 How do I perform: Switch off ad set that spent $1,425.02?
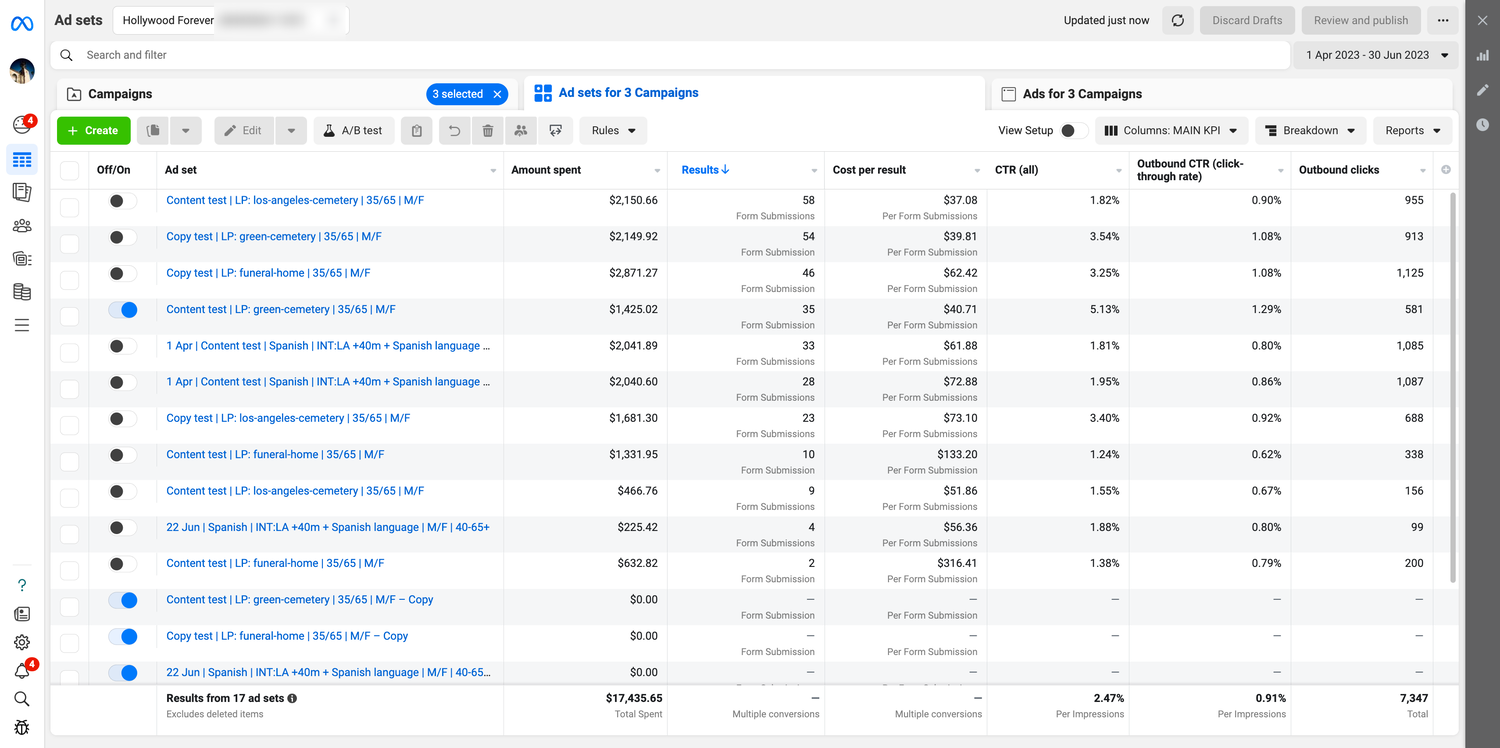tap(122, 310)
